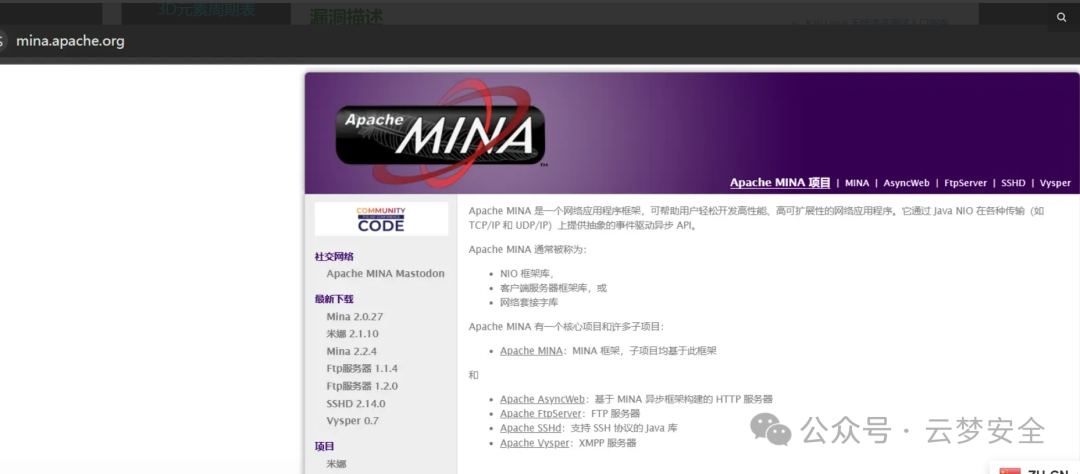Select Vysper in the header navigation

[x=1055, y=183]
